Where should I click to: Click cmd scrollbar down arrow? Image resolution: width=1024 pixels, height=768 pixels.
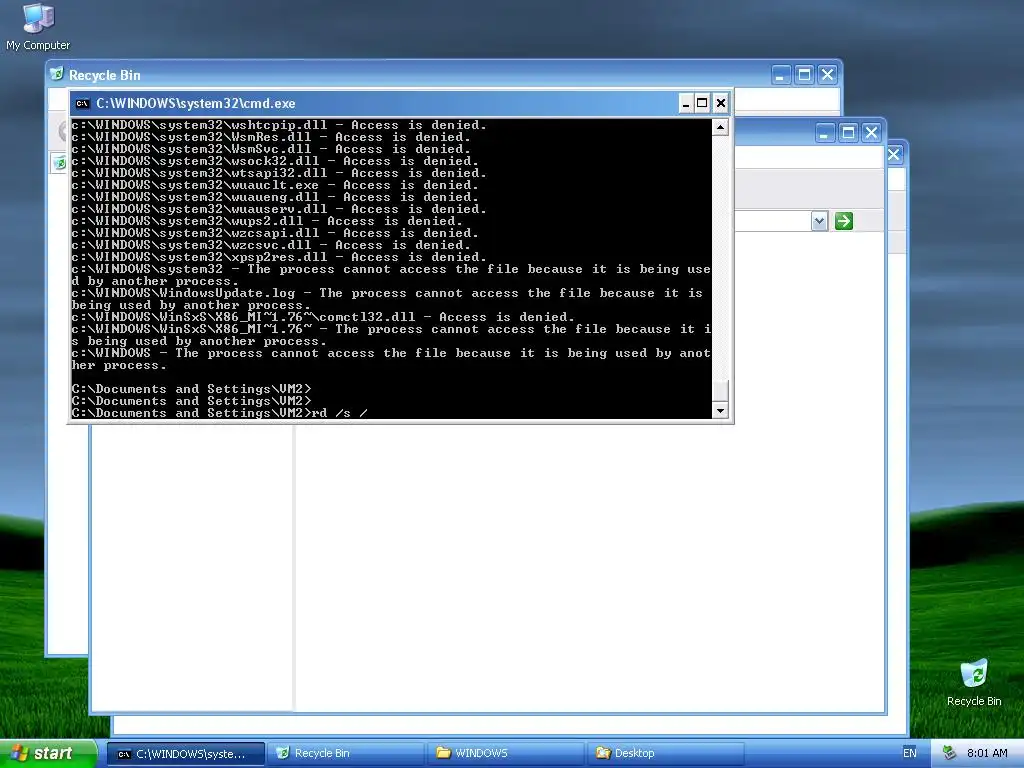pyautogui.click(x=720, y=411)
